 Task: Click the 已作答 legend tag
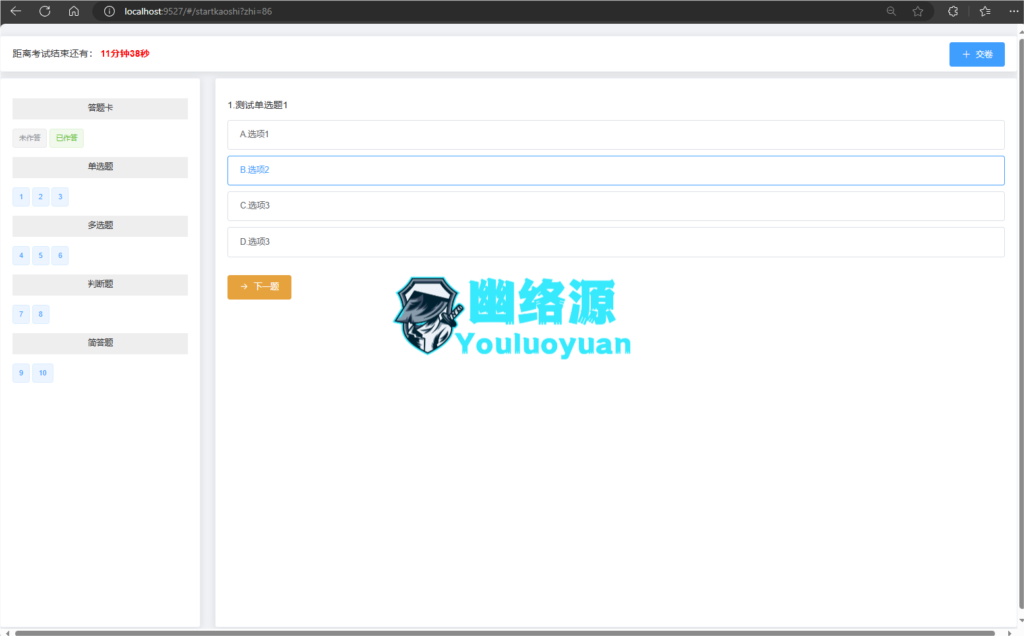pyautogui.click(x=67, y=138)
